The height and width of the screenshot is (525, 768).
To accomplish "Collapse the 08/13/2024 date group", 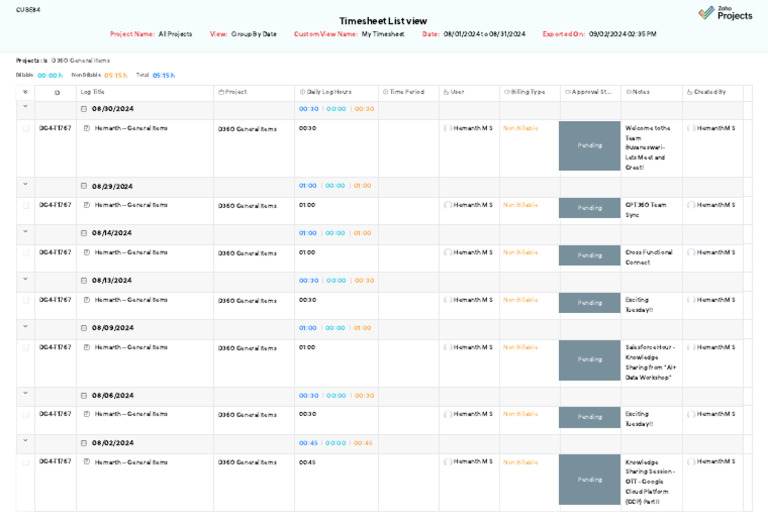I will click(x=84, y=281).
